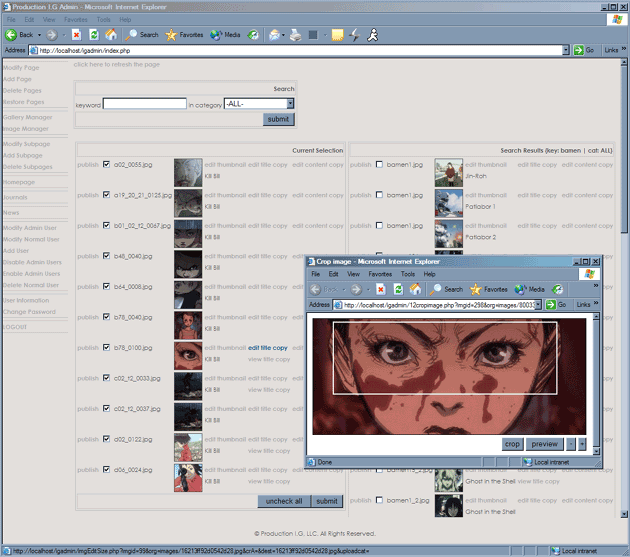Open Favorites star in main browser toolbar
This screenshot has width=630, height=557.
coord(171,34)
